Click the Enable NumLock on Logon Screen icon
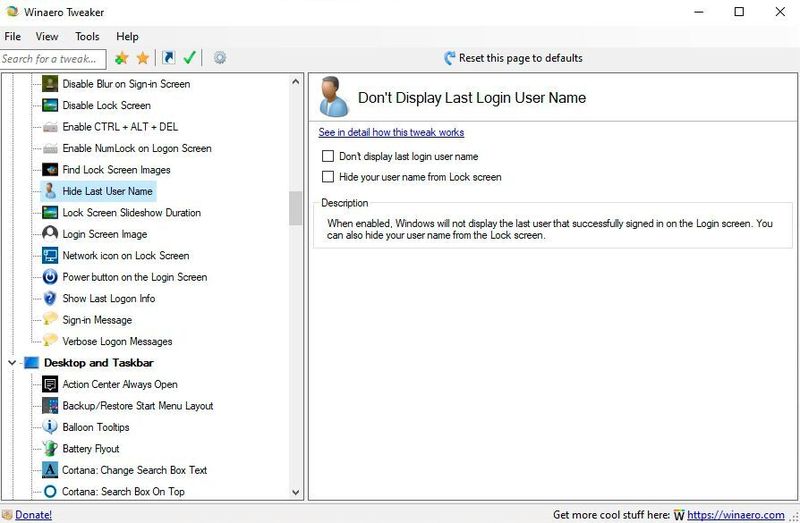 [50, 148]
